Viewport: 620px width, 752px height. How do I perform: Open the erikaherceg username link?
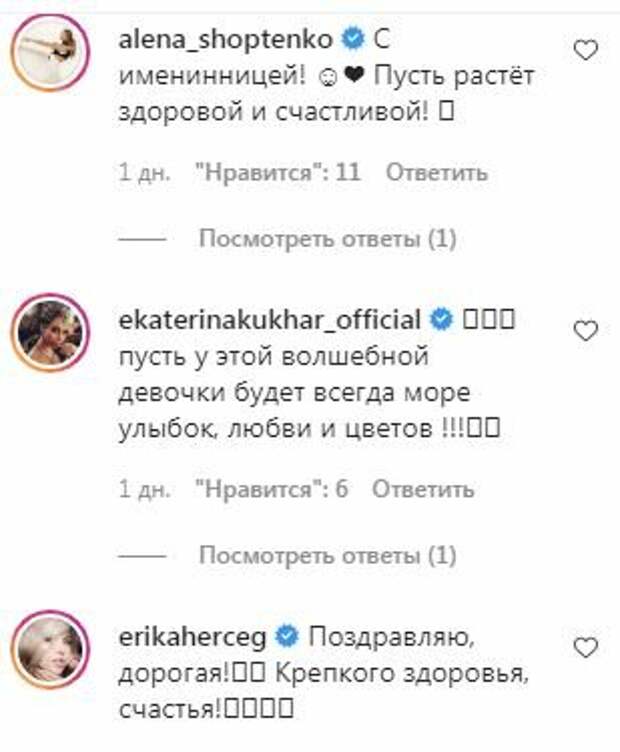(192, 638)
